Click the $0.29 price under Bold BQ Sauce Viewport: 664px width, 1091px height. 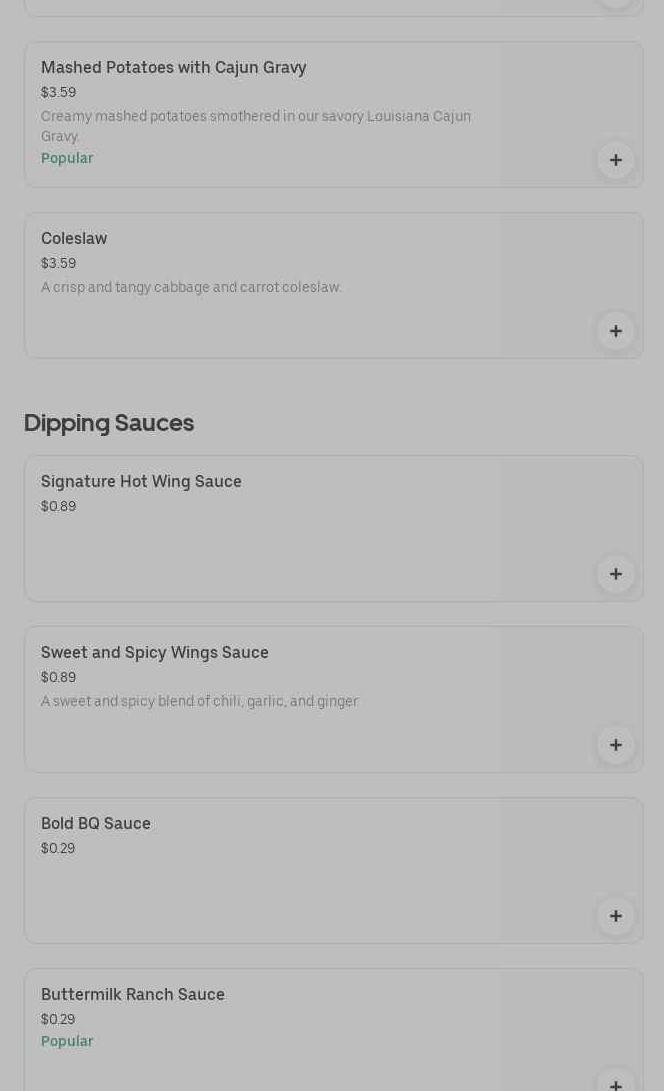pos(58,848)
